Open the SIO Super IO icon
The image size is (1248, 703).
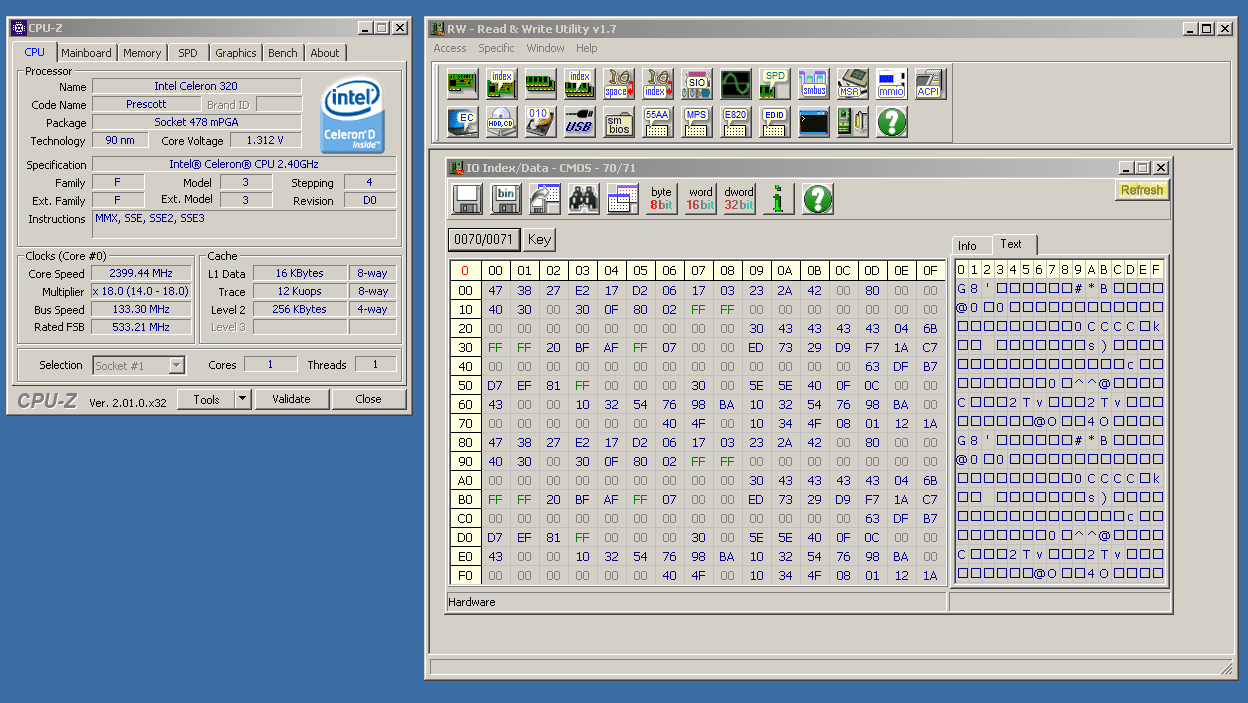(696, 83)
